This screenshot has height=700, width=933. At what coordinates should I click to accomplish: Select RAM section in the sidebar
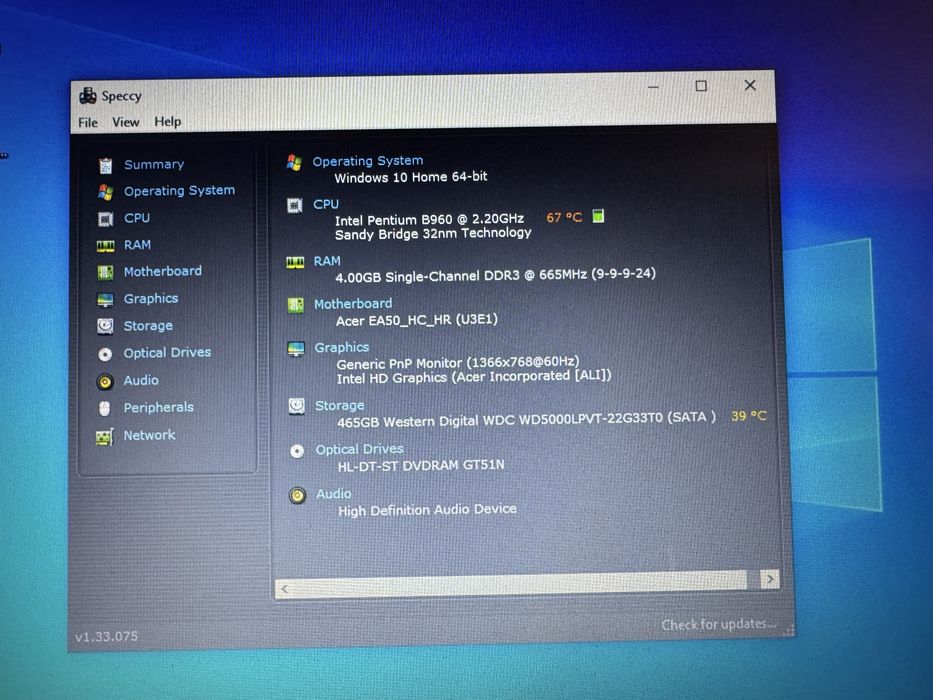[137, 245]
